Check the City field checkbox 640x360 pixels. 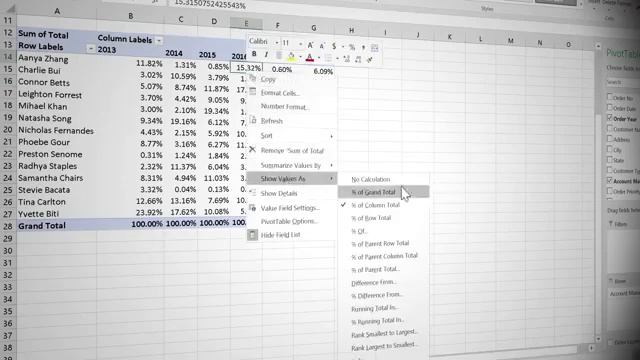[x=610, y=149]
